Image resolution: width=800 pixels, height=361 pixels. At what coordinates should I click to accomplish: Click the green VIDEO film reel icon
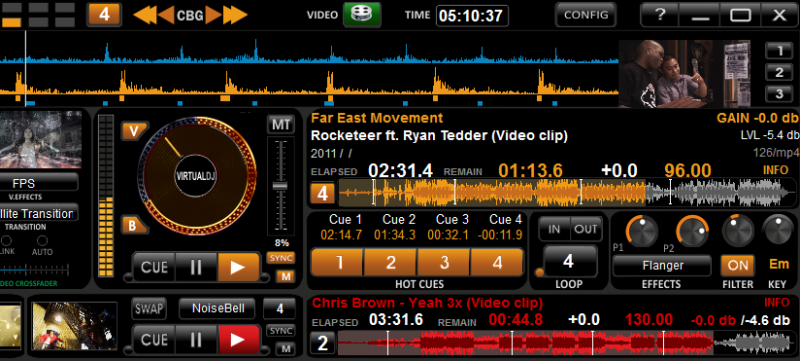point(362,15)
